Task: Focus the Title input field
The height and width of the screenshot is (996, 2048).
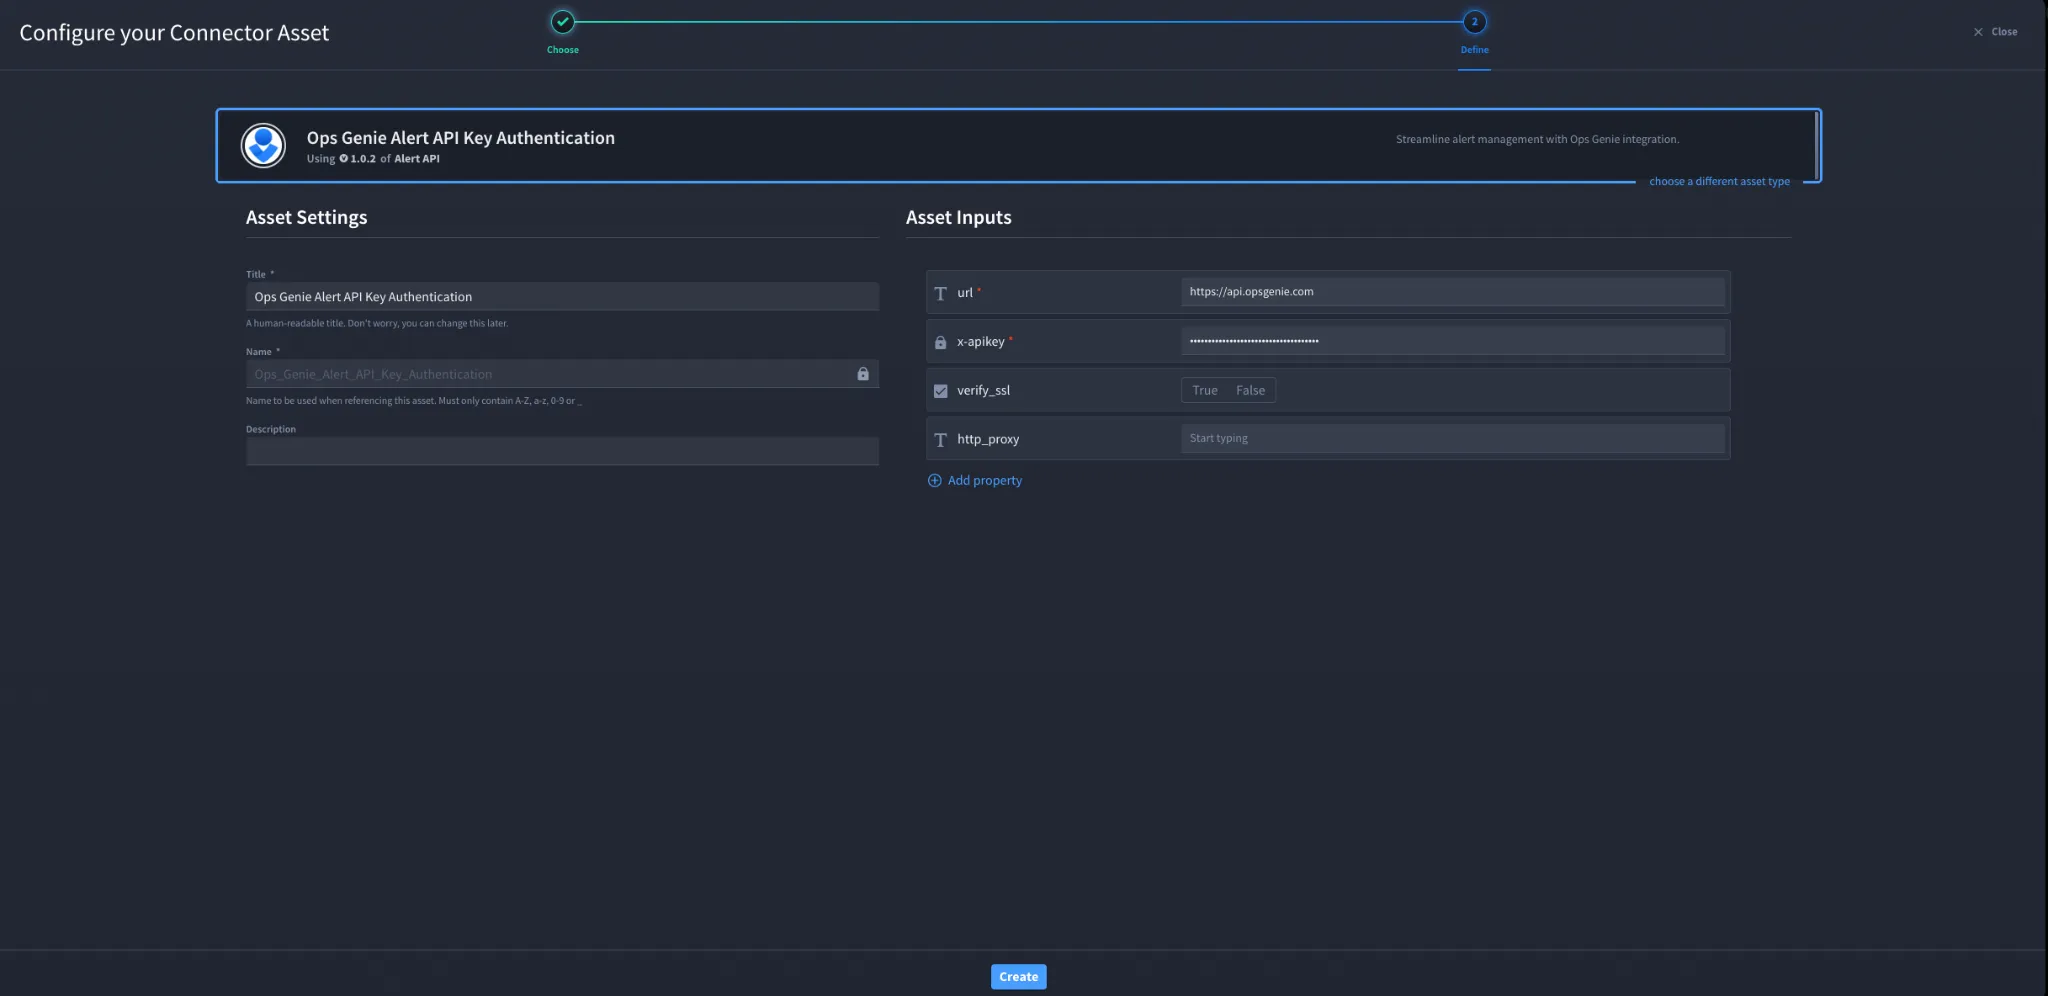Action: 562,296
